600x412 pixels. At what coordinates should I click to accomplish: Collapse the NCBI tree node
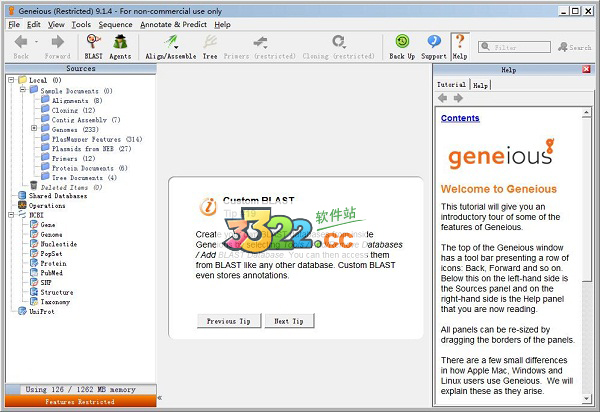point(11,215)
